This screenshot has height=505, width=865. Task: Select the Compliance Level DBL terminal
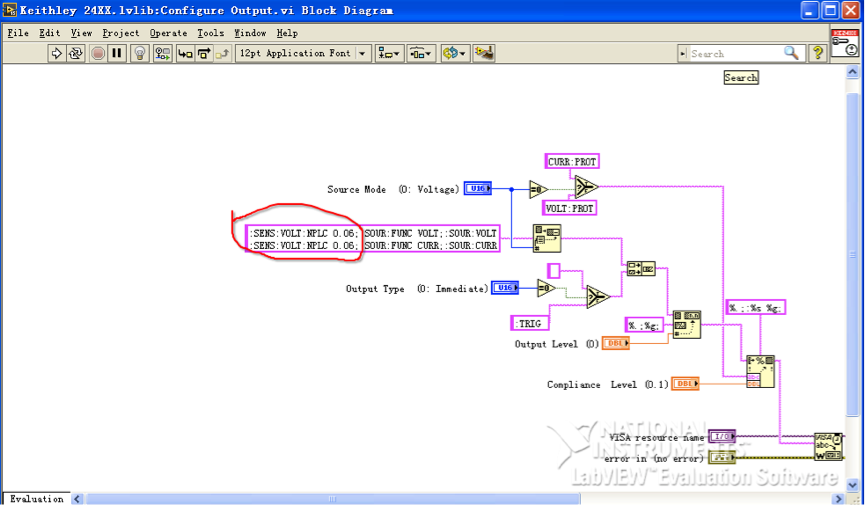pos(685,384)
